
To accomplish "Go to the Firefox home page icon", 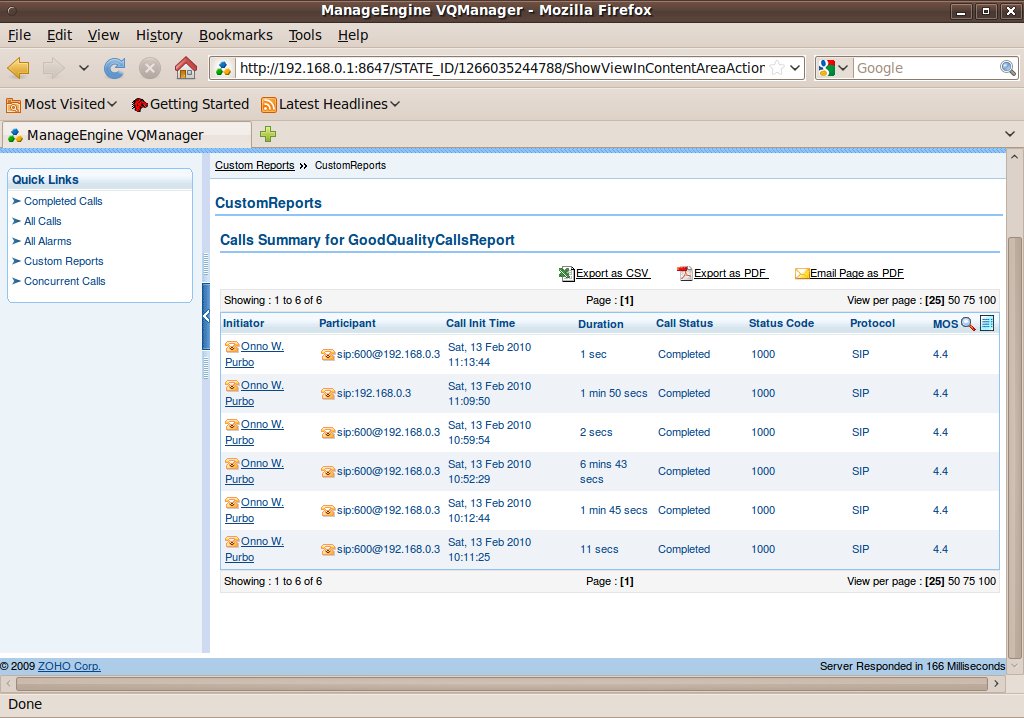I will click(185, 68).
